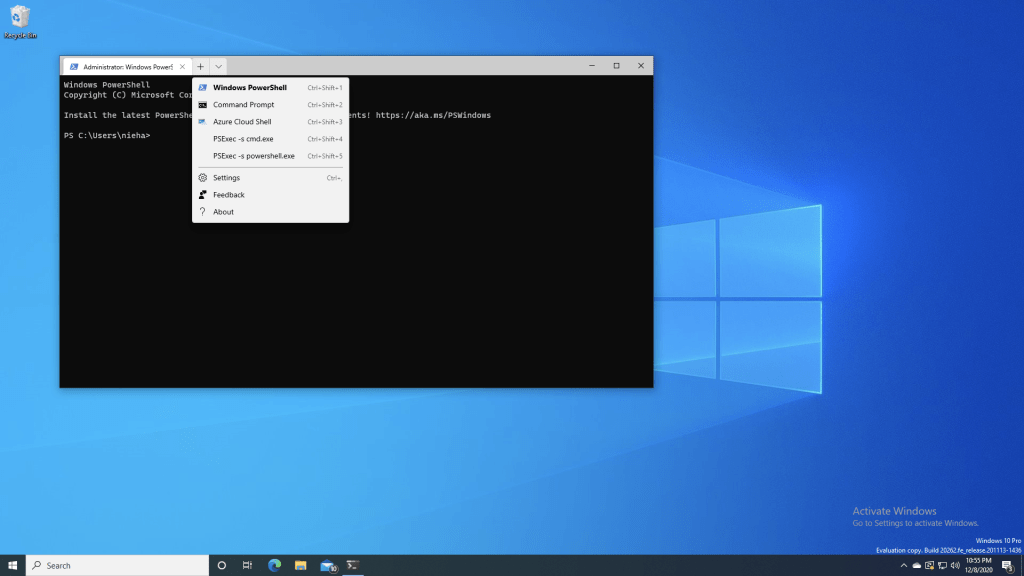Image resolution: width=1024 pixels, height=576 pixels.
Task: Open File Explorer from the taskbar
Action: [300, 565]
